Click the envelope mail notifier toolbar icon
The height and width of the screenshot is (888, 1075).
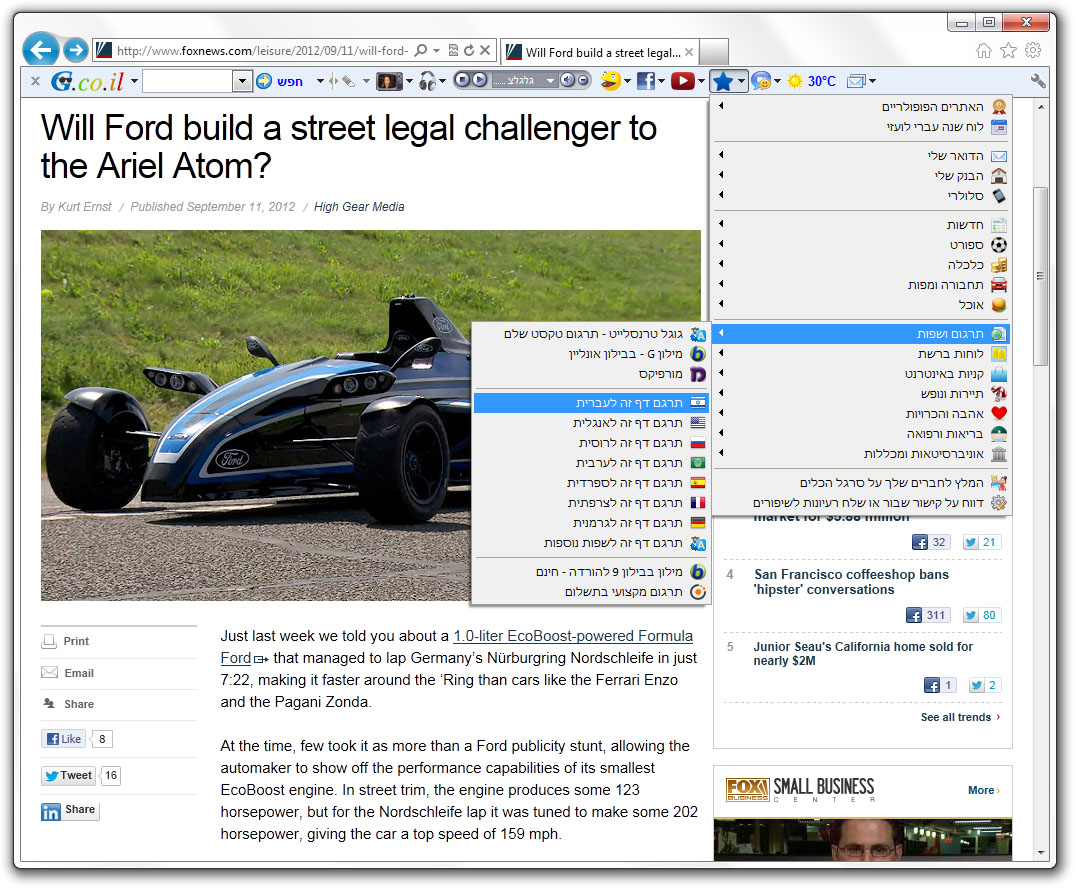[x=855, y=81]
